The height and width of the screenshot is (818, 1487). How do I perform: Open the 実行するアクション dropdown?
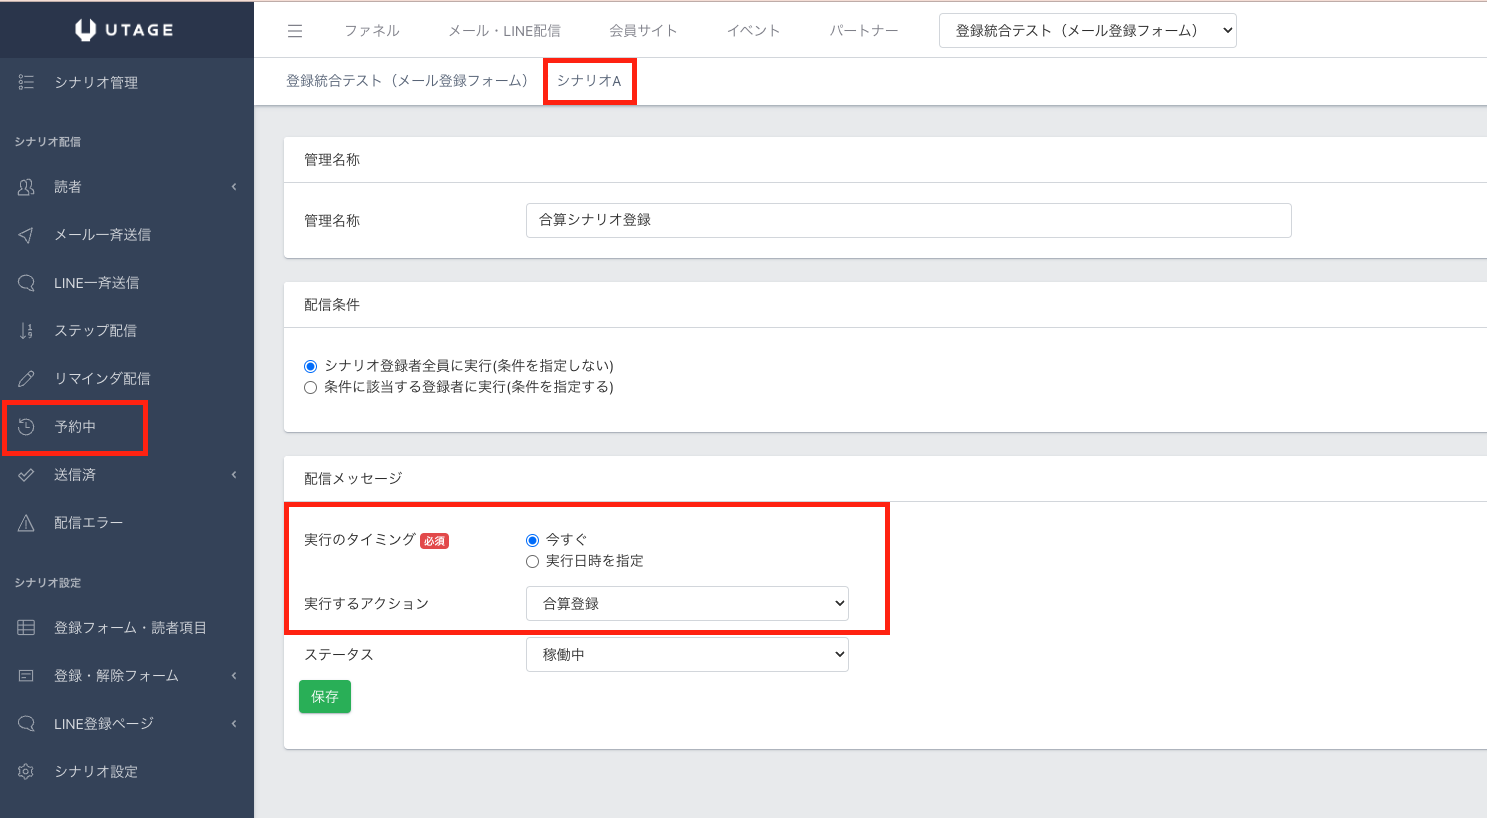tap(687, 604)
